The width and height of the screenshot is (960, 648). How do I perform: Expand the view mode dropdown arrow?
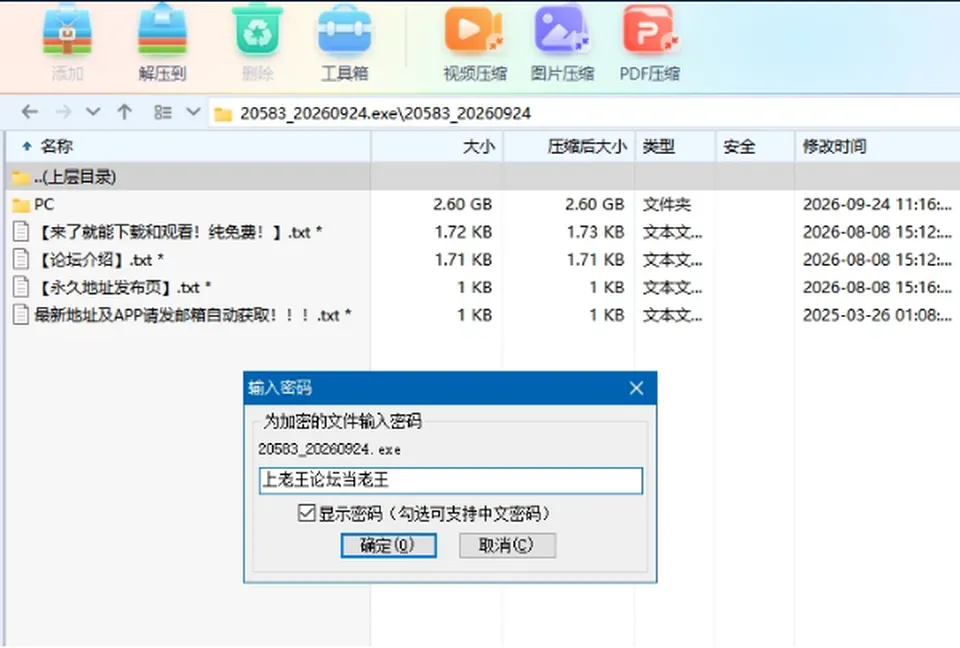193,112
